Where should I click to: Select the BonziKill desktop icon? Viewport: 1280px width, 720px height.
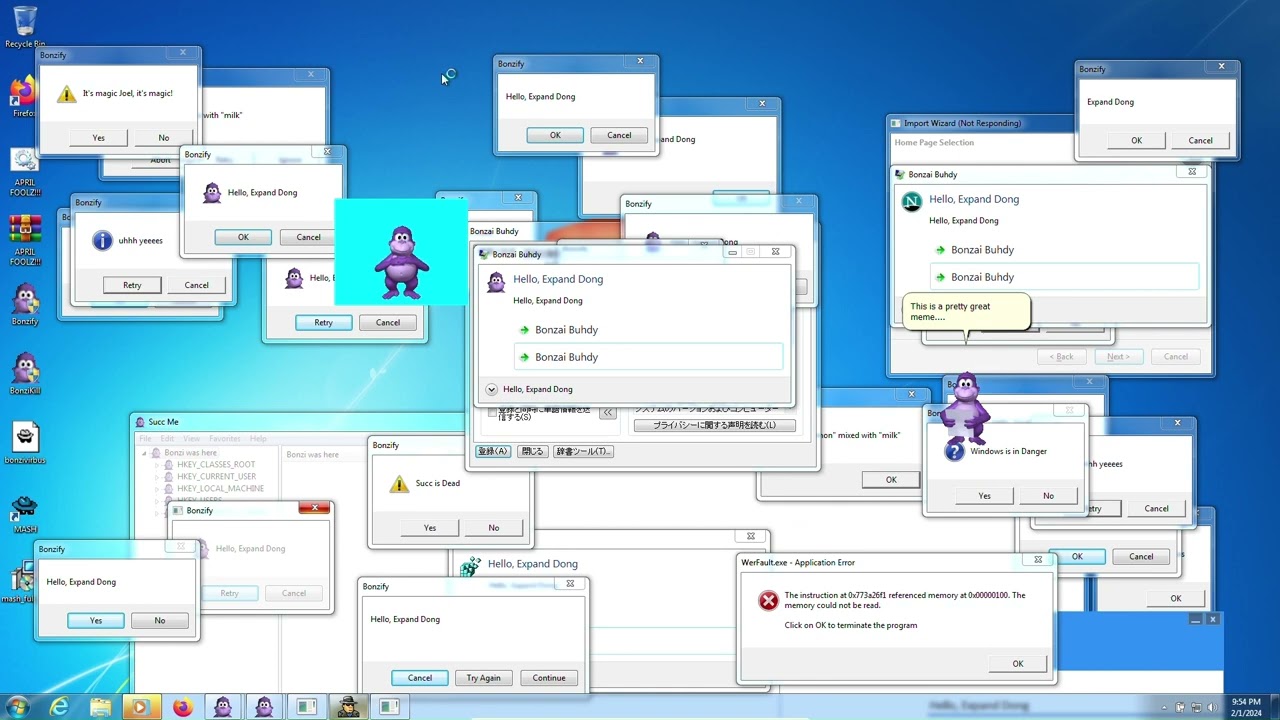(25, 374)
